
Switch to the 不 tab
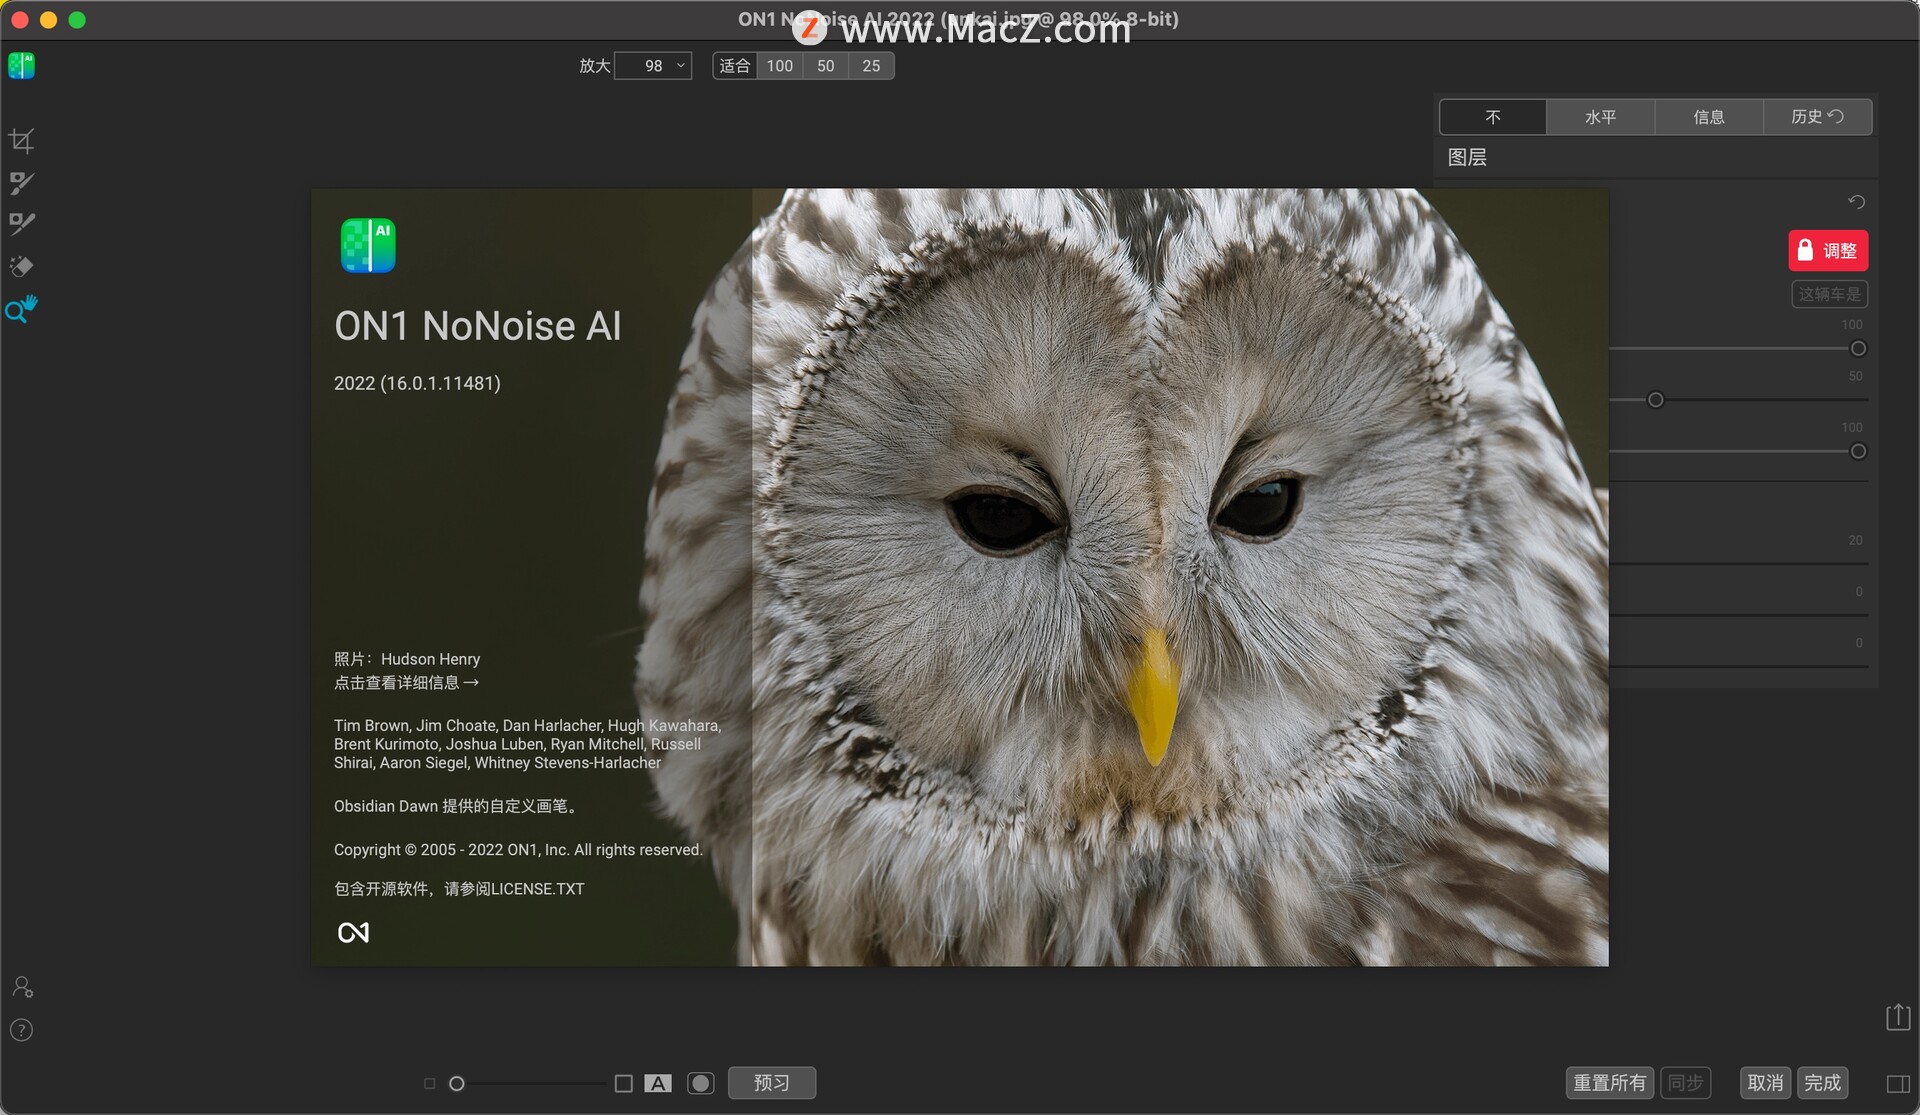tap(1493, 117)
